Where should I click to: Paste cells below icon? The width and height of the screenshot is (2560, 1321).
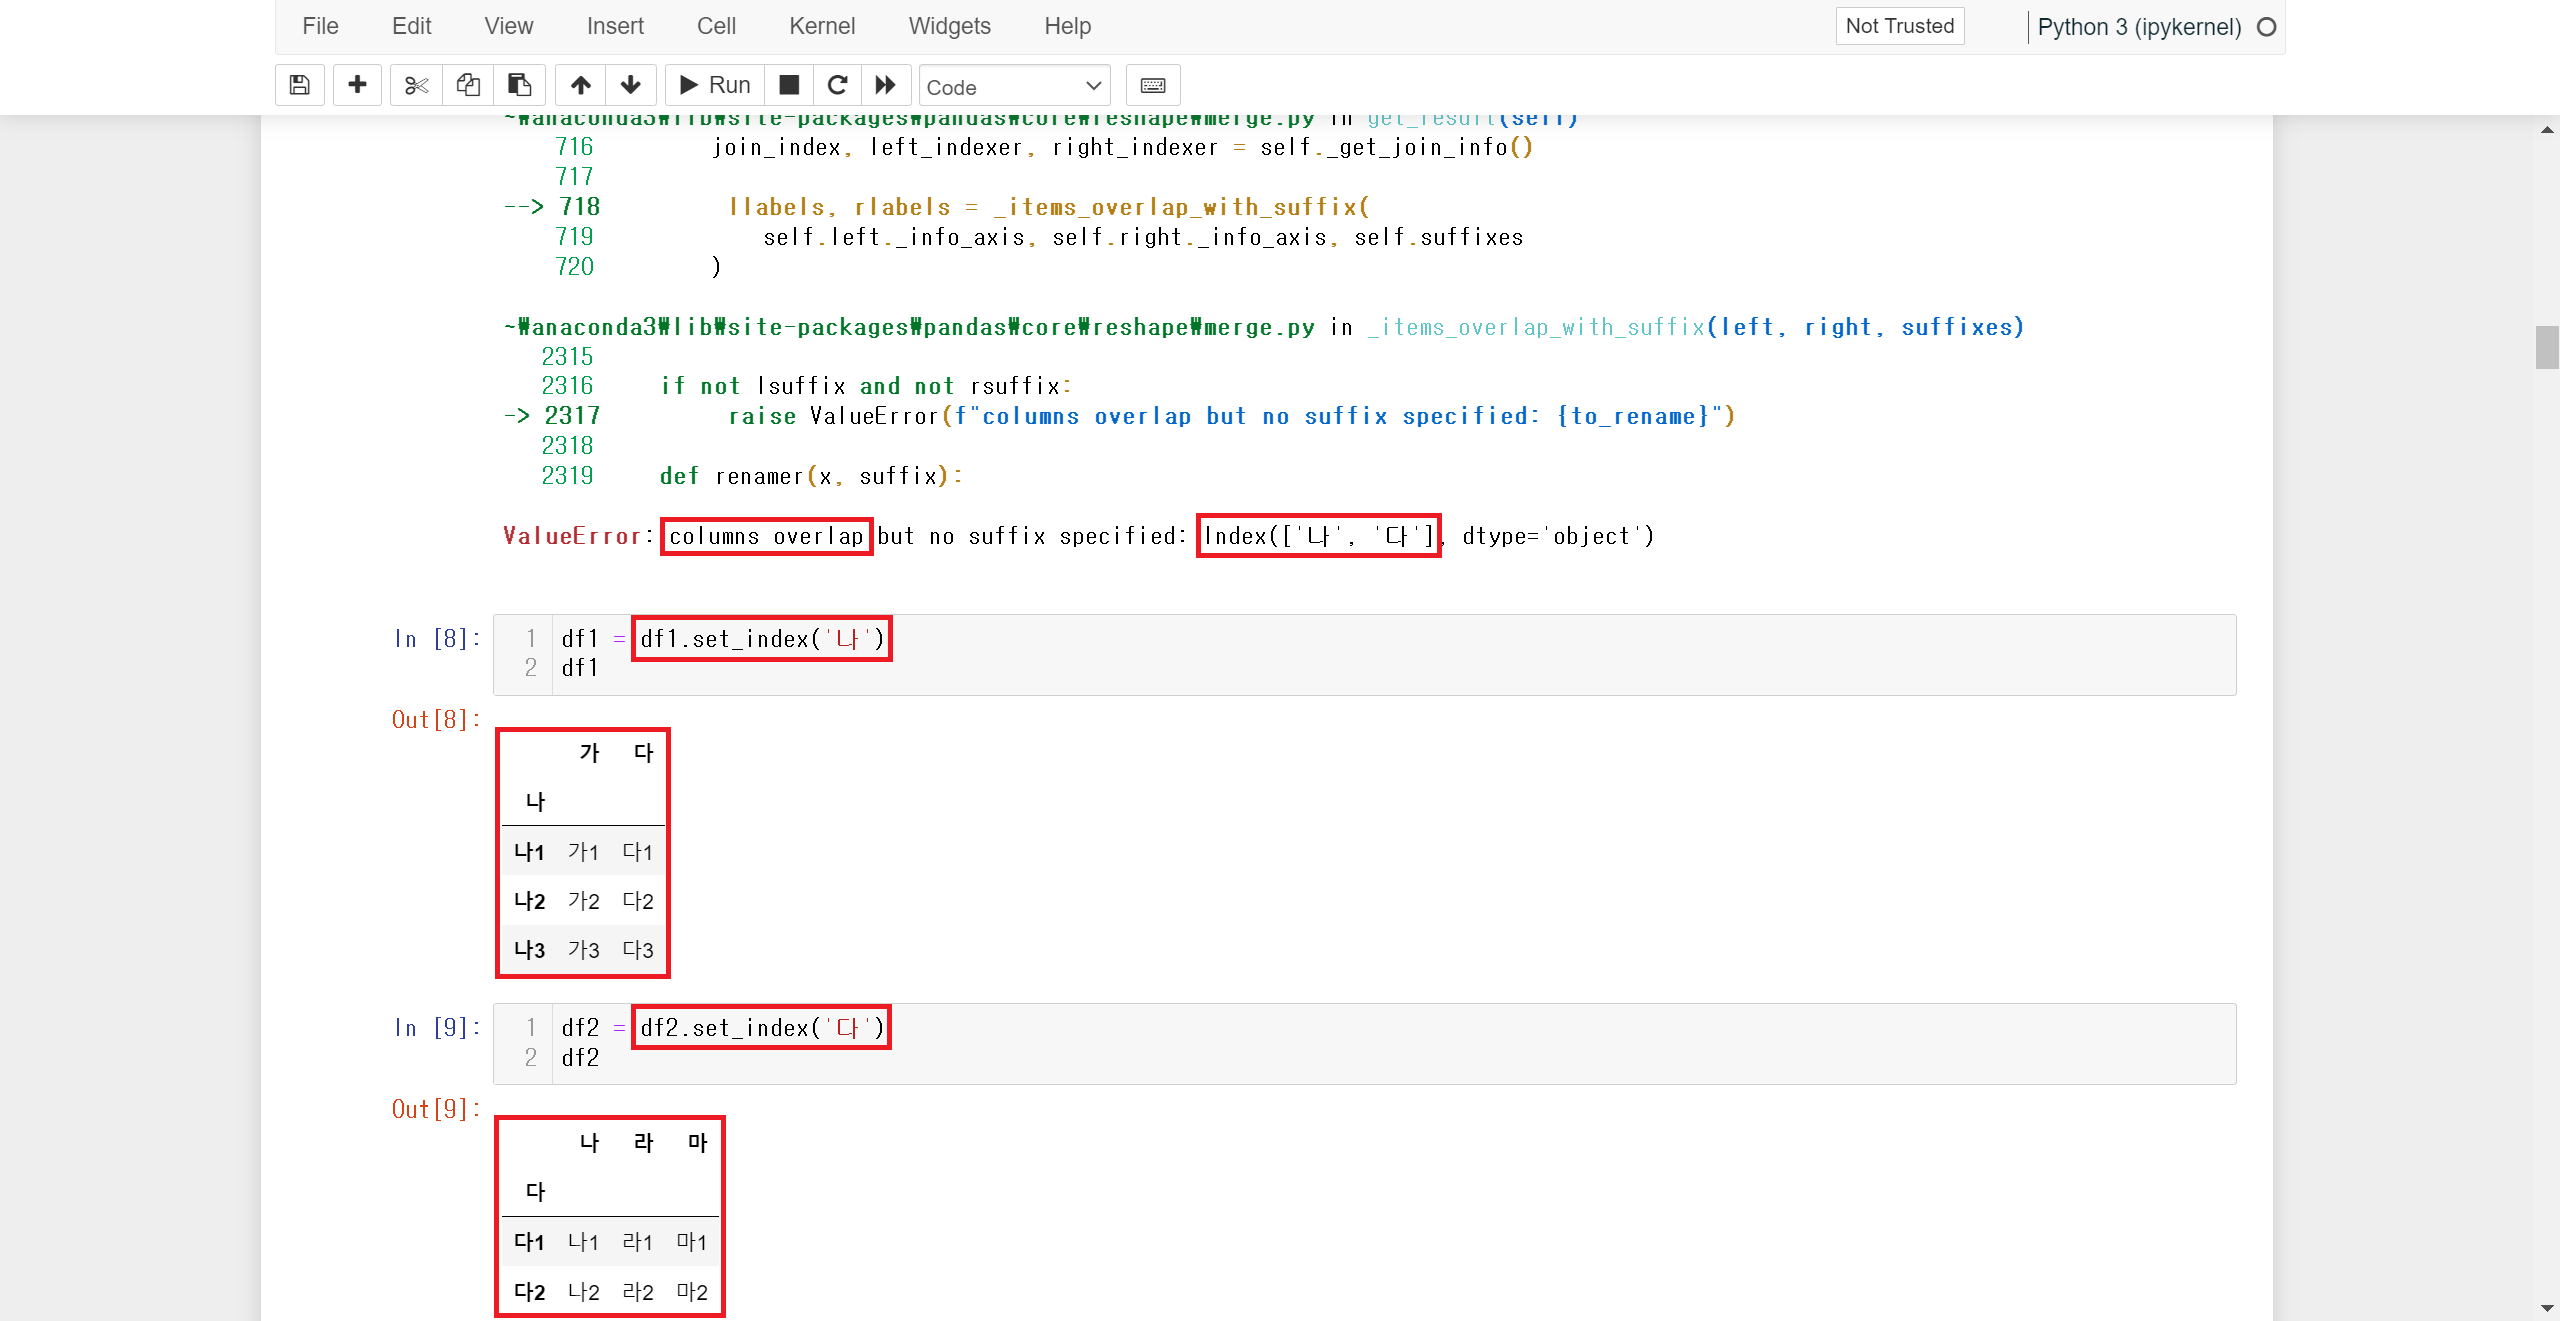[519, 85]
